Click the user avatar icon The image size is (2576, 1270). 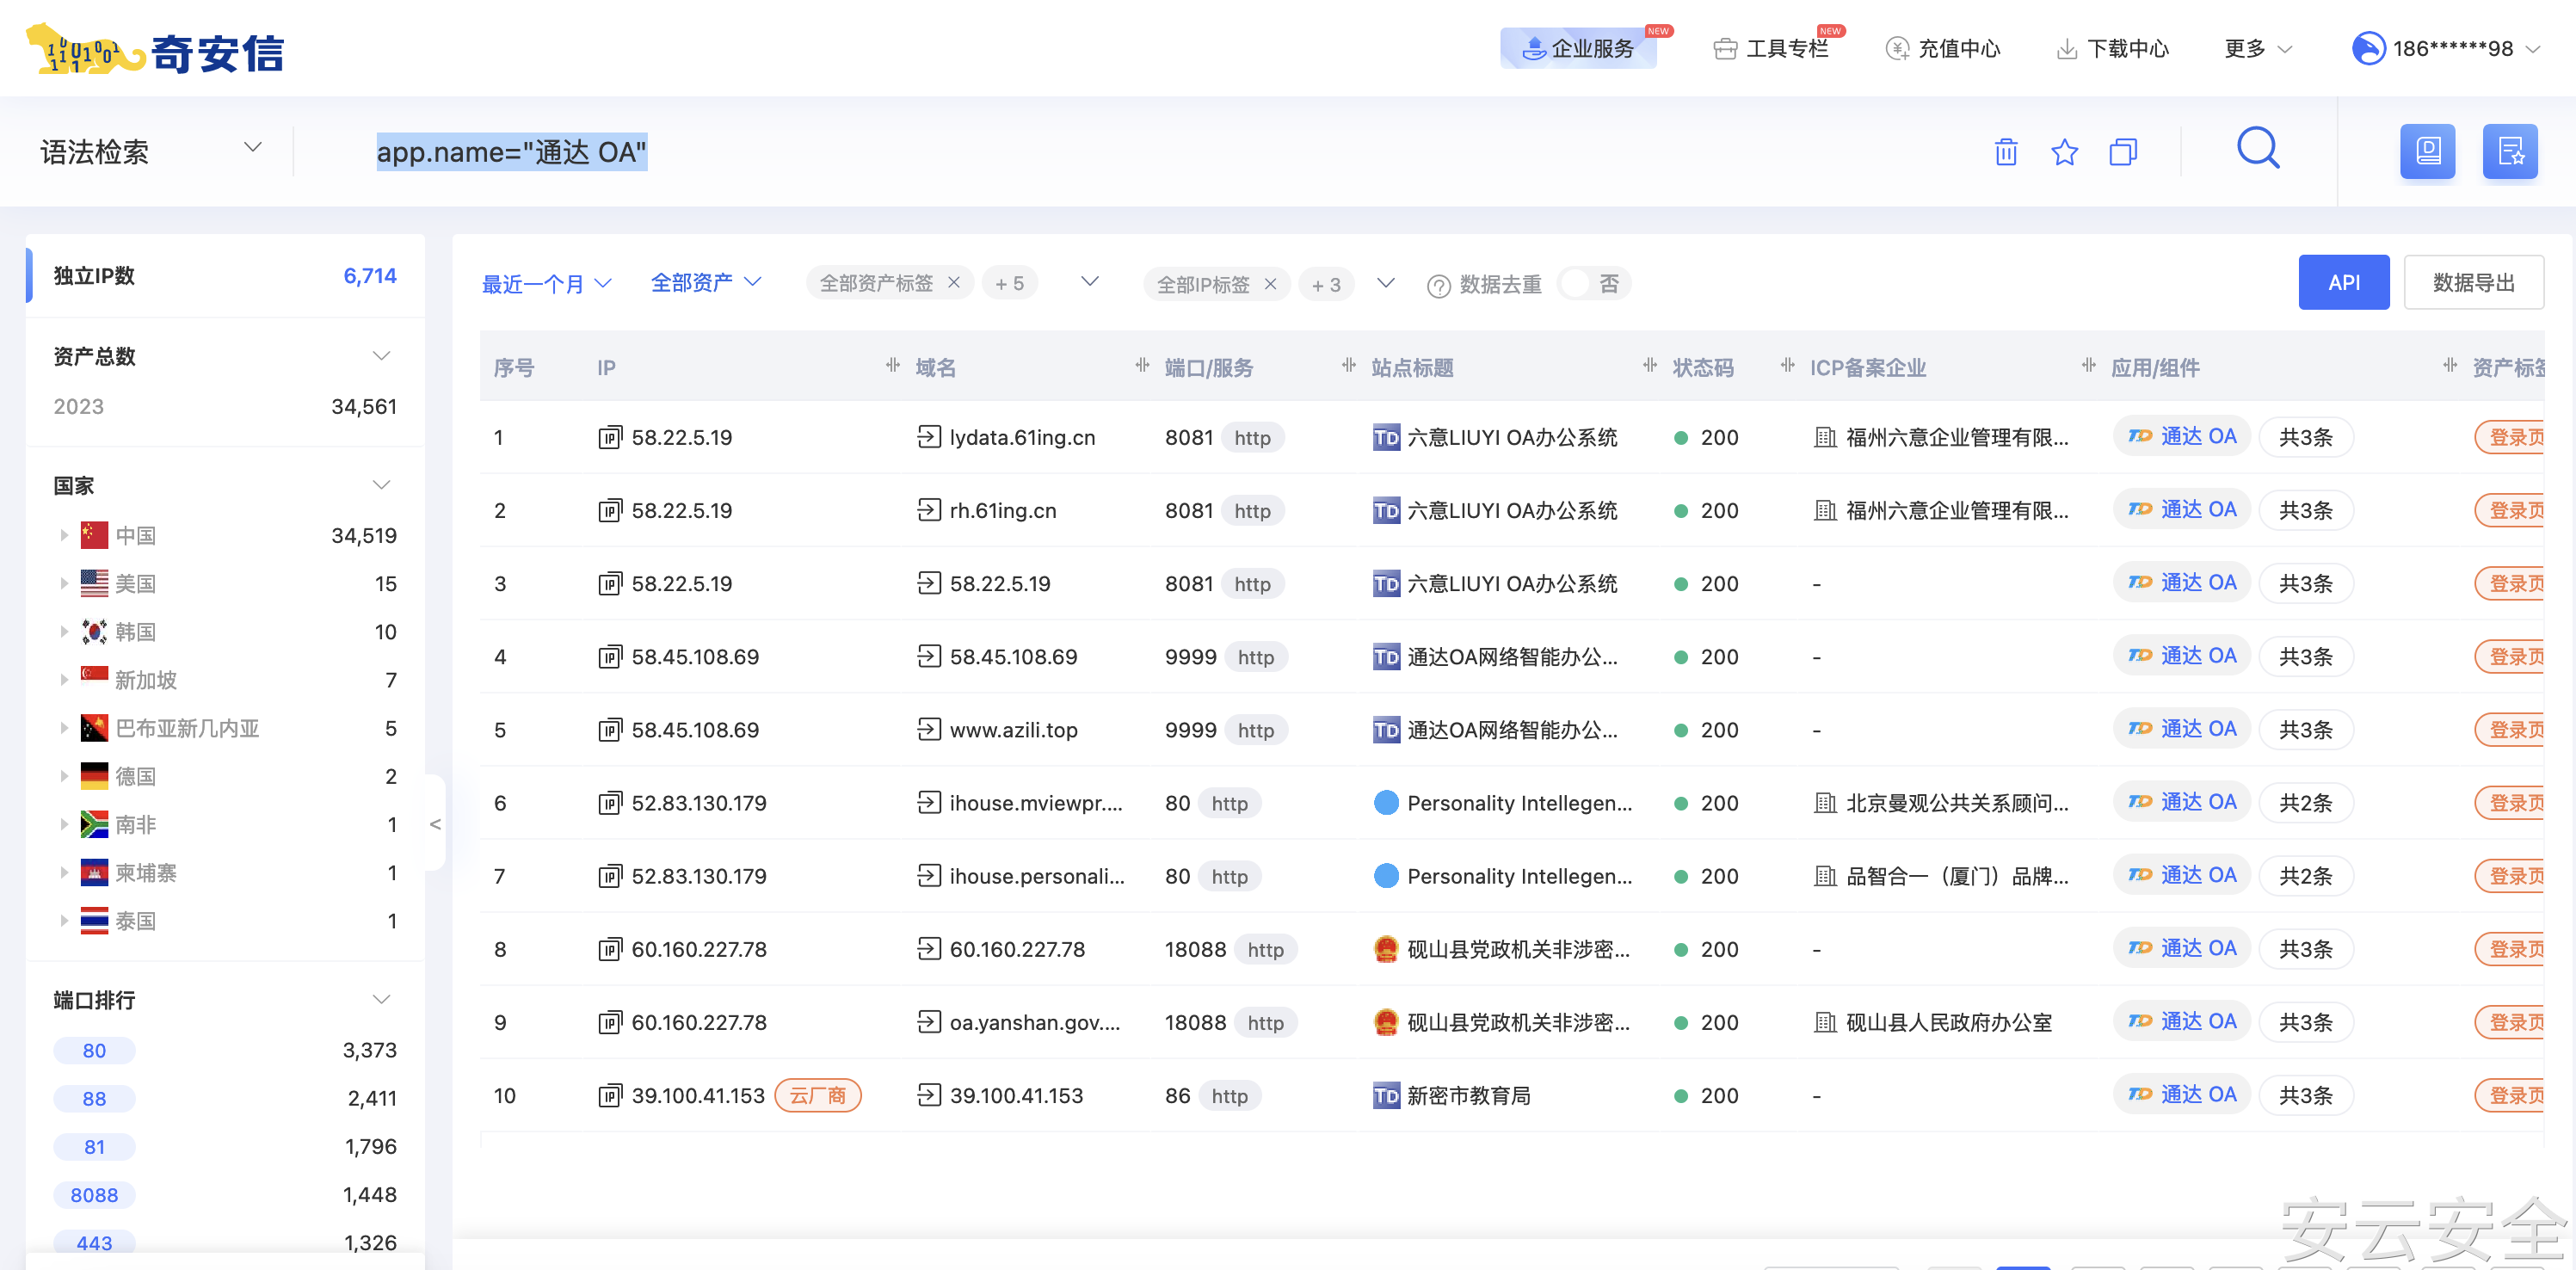tap(2368, 48)
